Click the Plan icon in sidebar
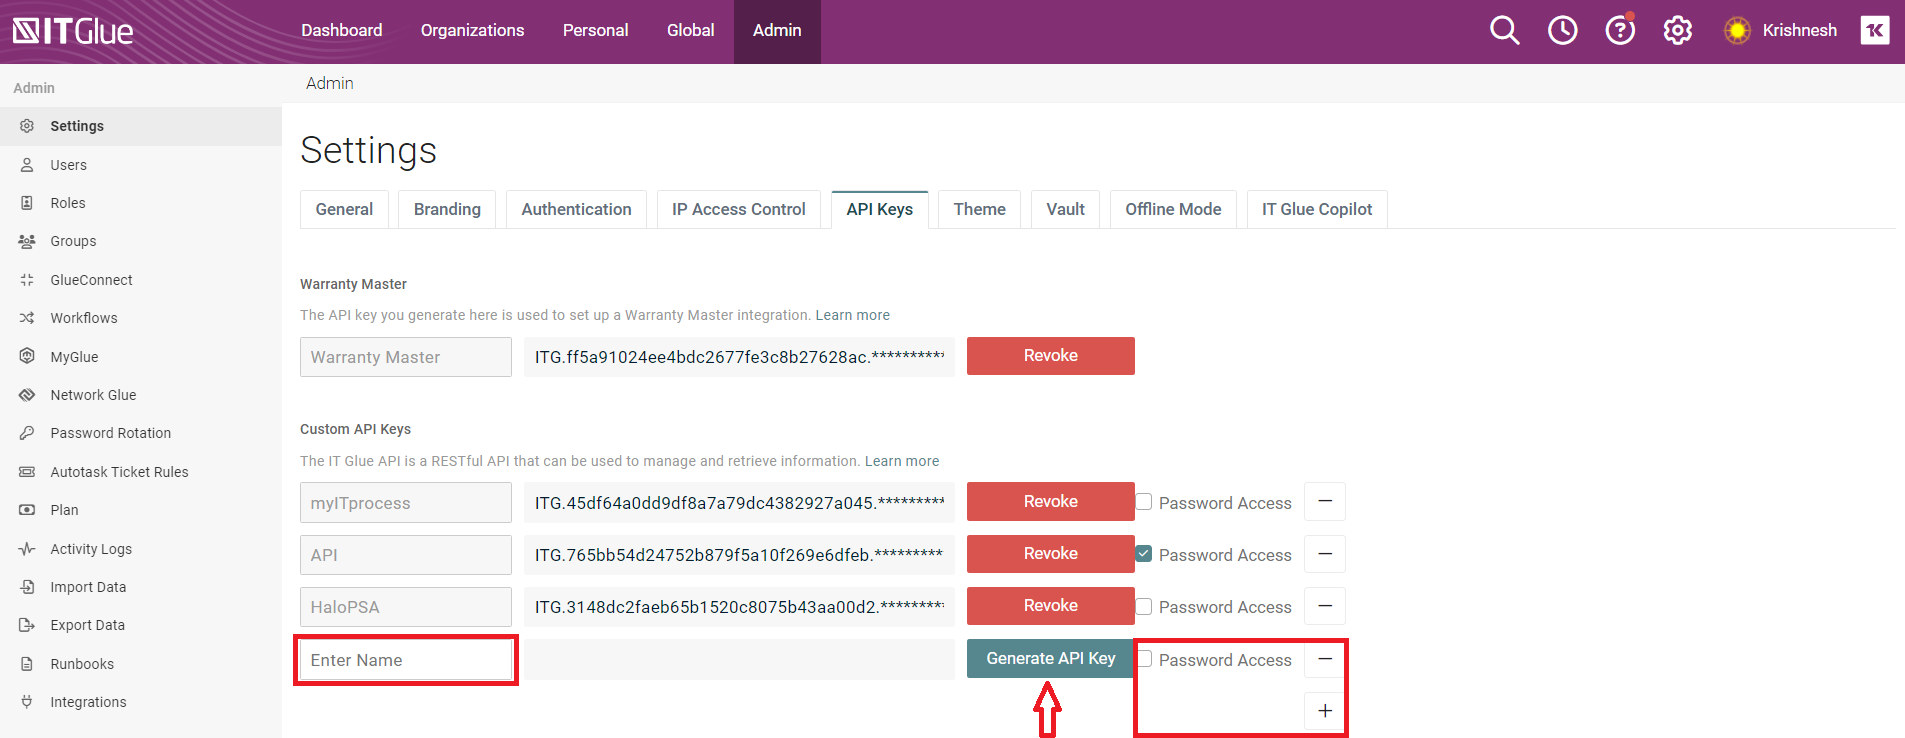Image resolution: width=1905 pixels, height=738 pixels. tap(27, 510)
